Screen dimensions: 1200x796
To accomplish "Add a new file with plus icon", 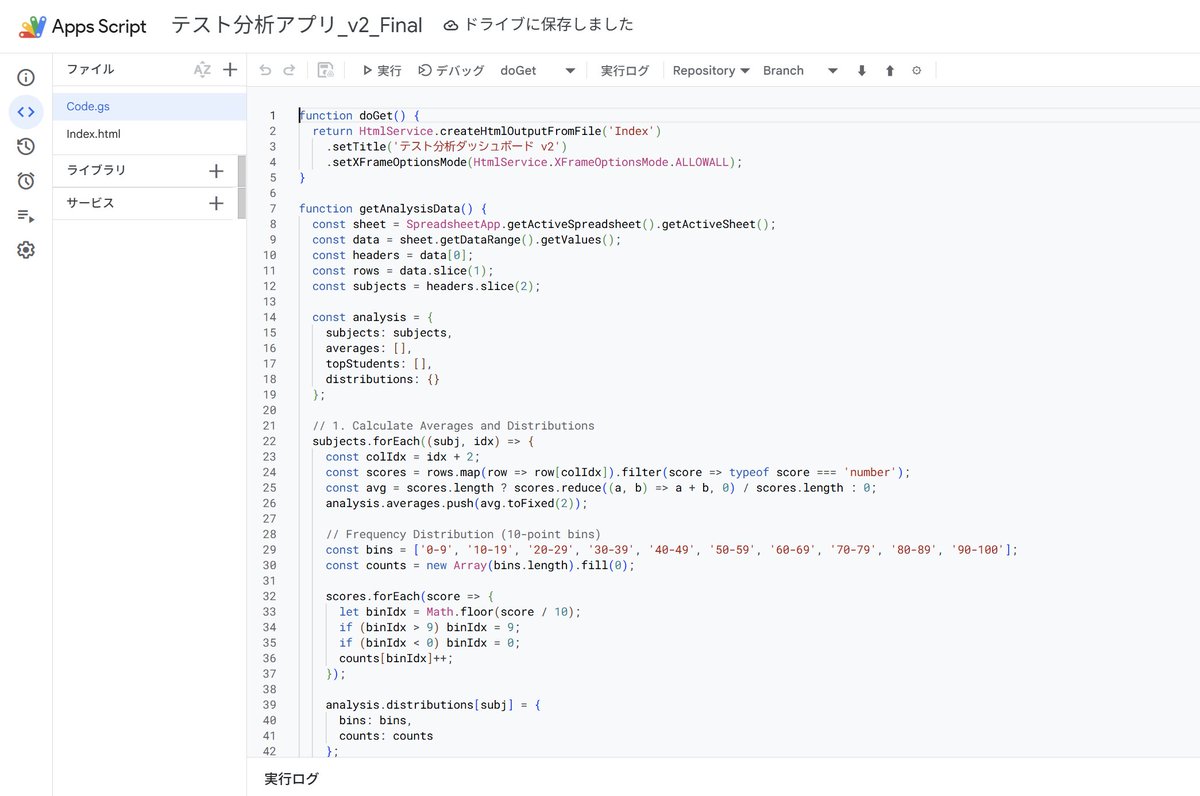I will [230, 70].
